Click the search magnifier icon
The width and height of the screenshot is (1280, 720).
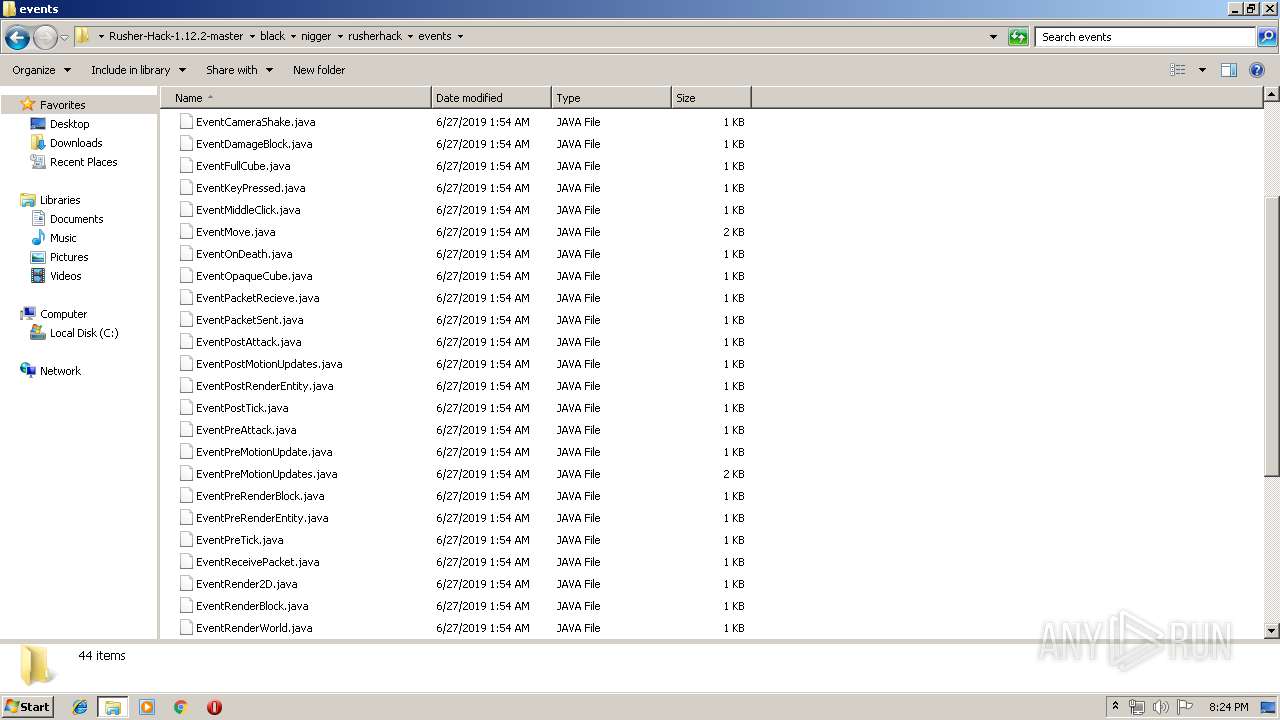click(1266, 37)
